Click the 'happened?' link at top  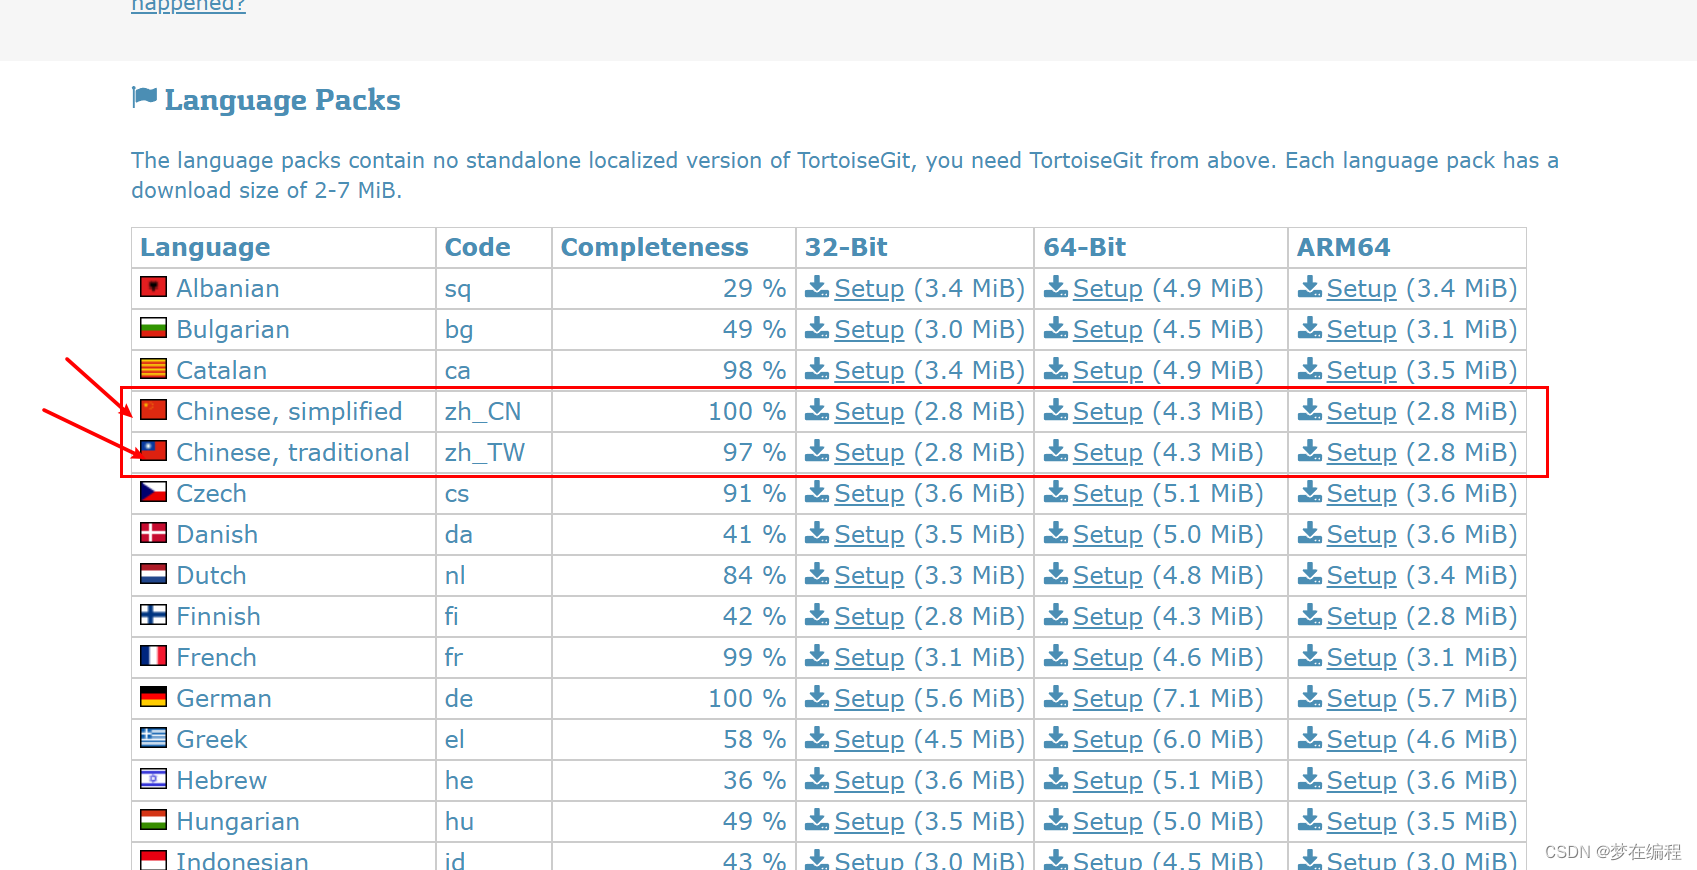point(188,5)
